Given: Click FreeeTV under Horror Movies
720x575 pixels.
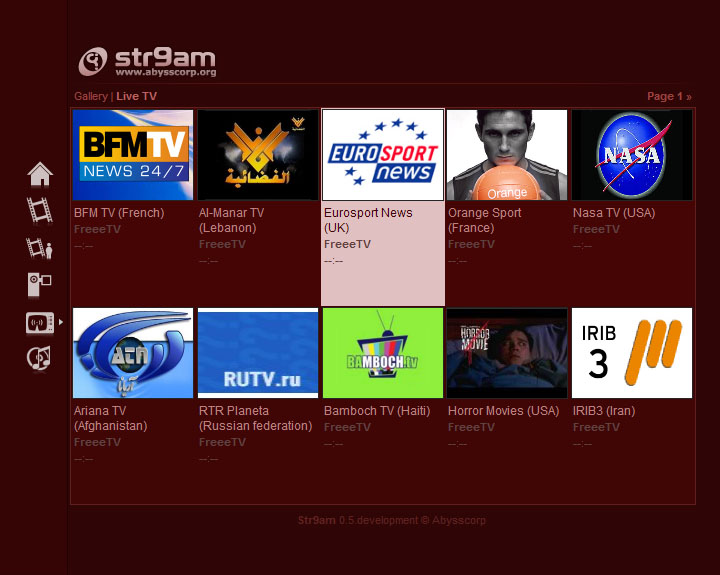Looking at the screenshot, I should coord(471,427).
